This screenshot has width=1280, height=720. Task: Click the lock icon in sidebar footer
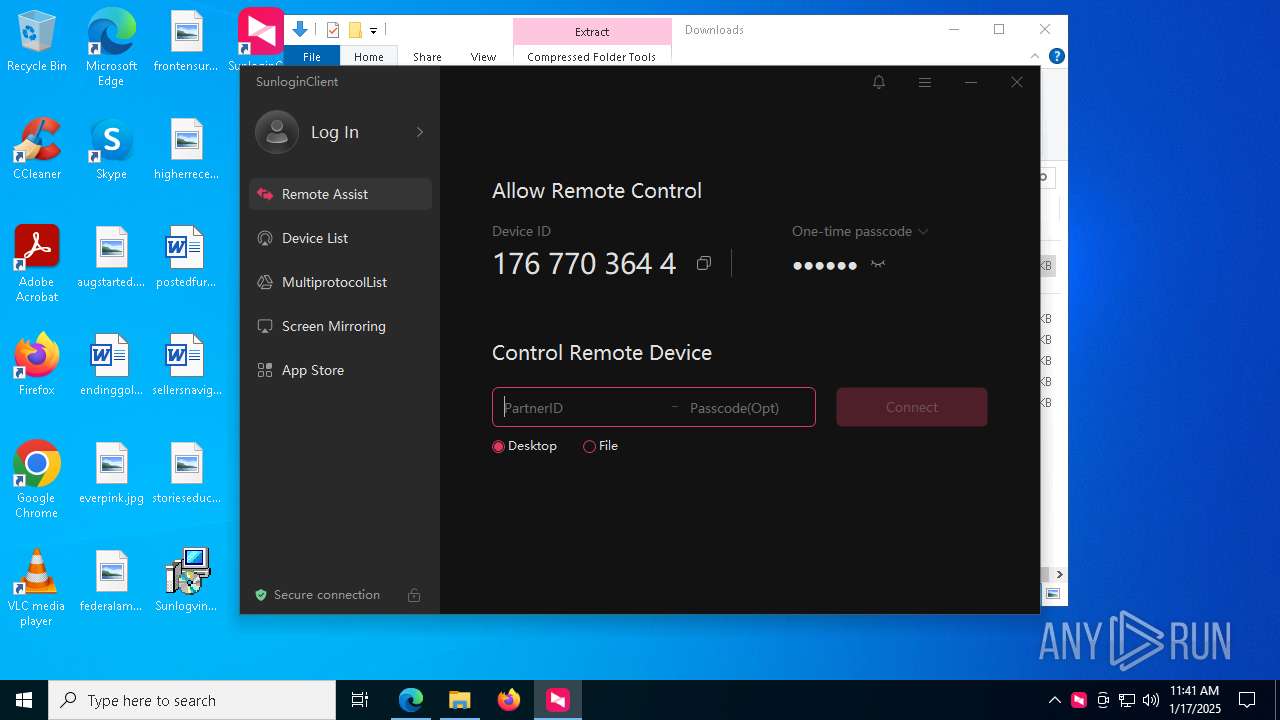414,595
